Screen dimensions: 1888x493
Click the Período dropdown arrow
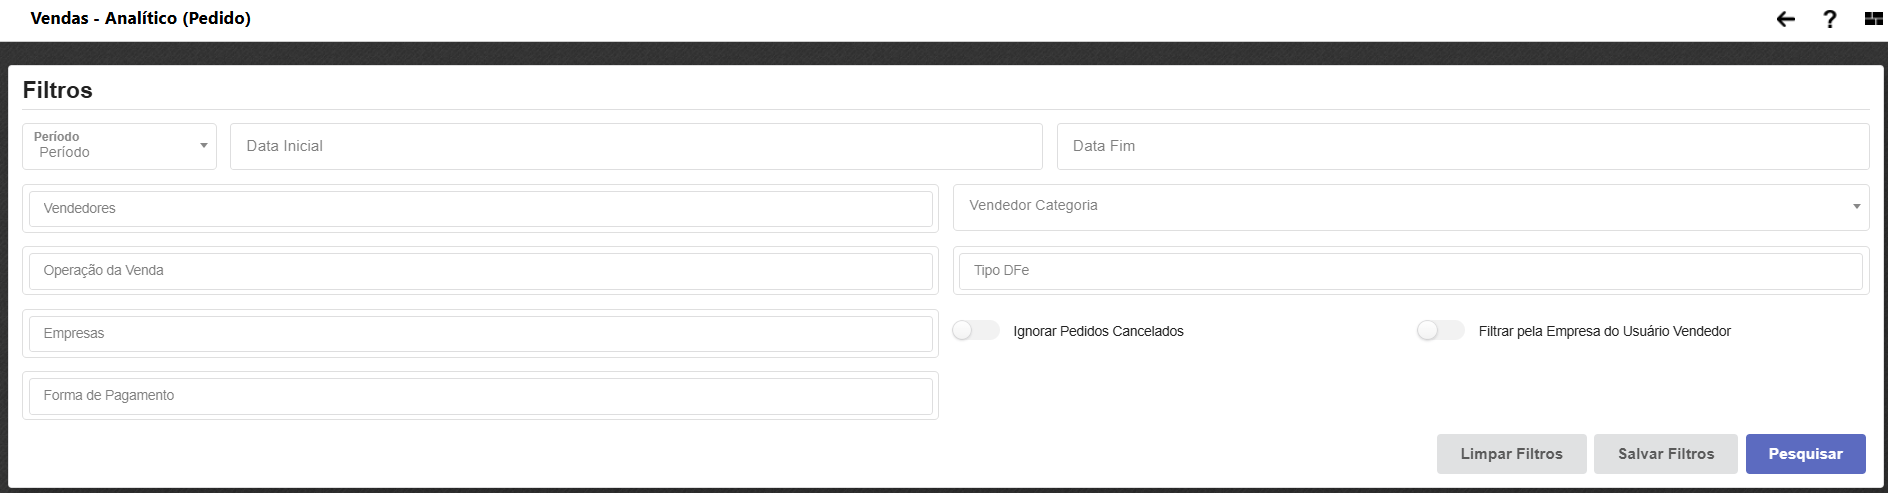[204, 146]
